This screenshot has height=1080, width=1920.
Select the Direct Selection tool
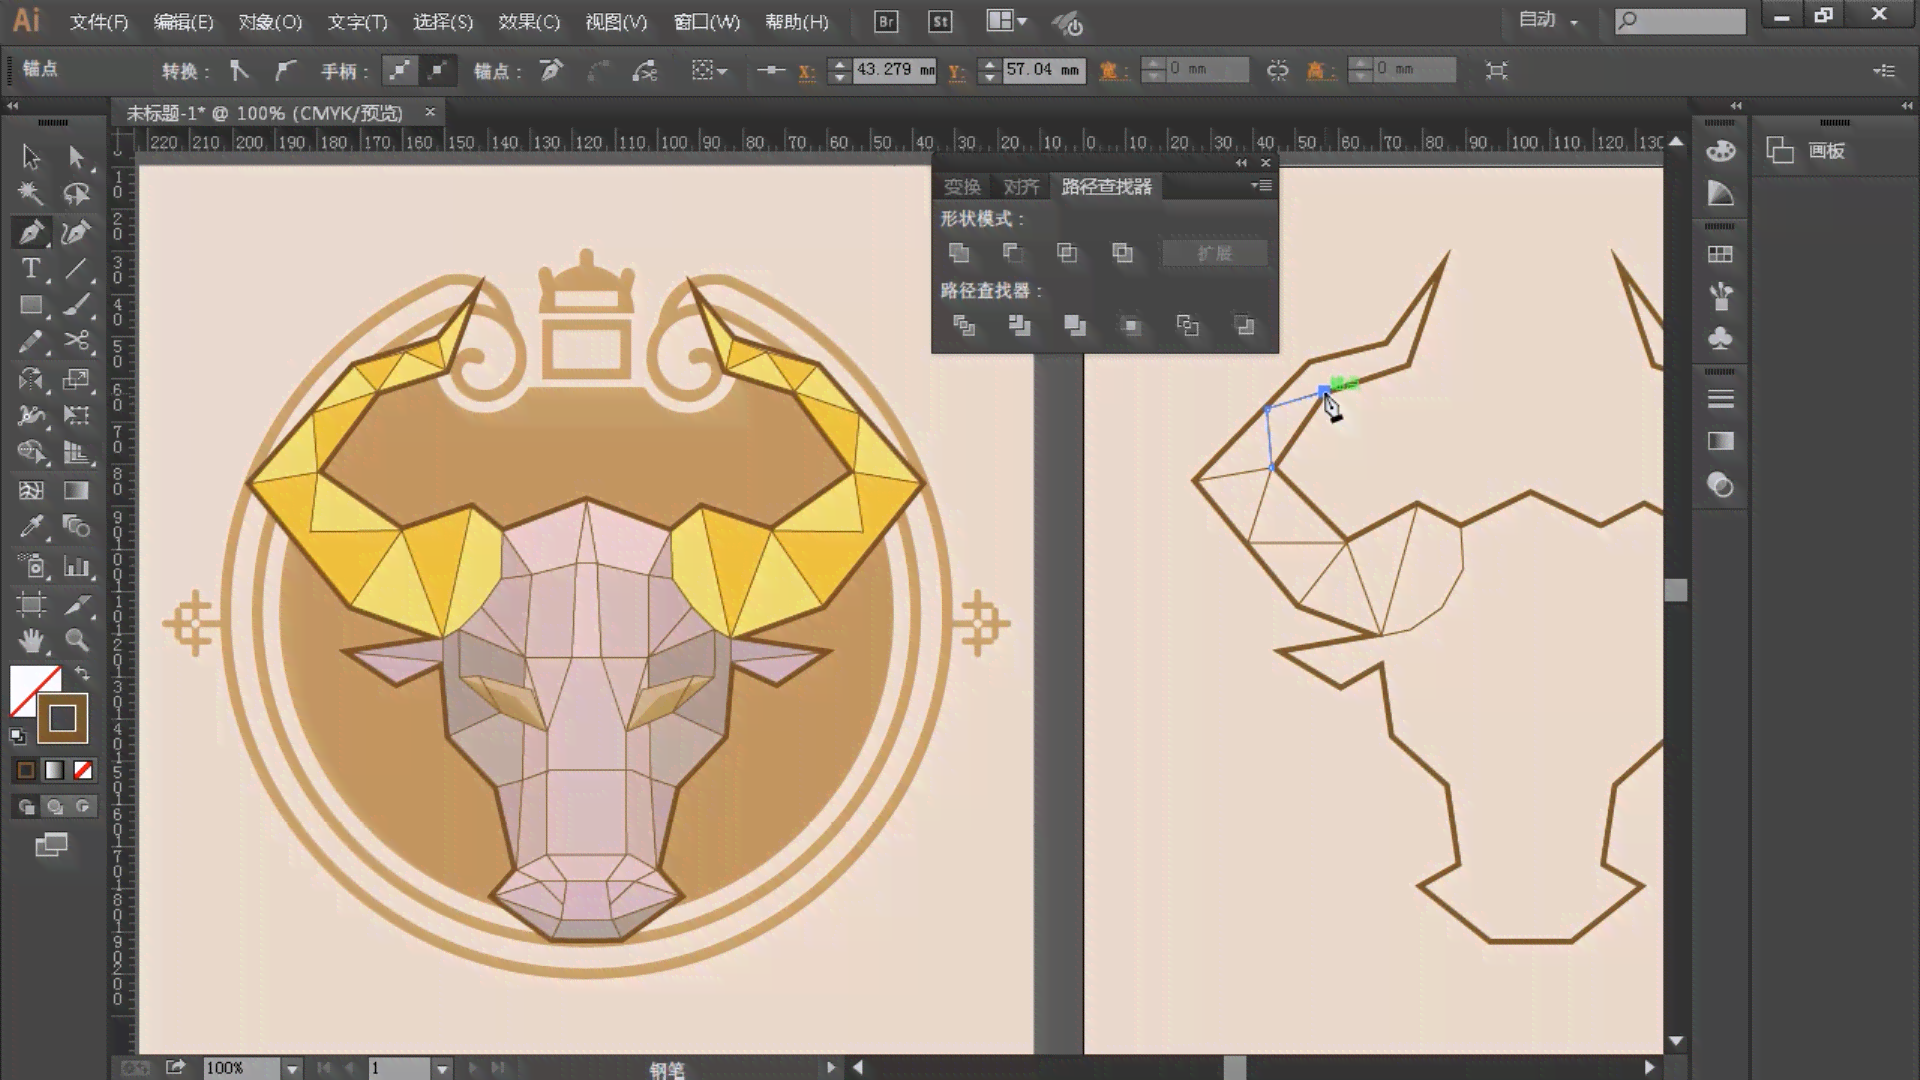tap(75, 156)
